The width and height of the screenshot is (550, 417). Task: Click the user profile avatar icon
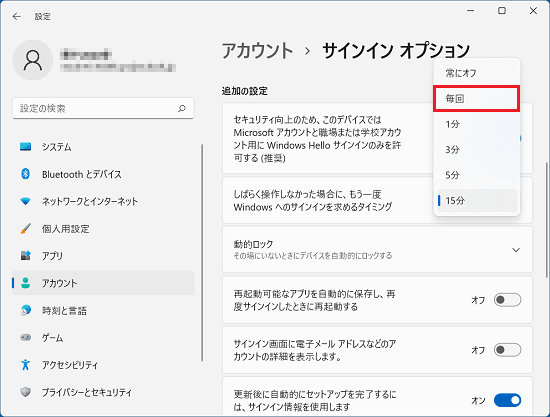point(33,60)
